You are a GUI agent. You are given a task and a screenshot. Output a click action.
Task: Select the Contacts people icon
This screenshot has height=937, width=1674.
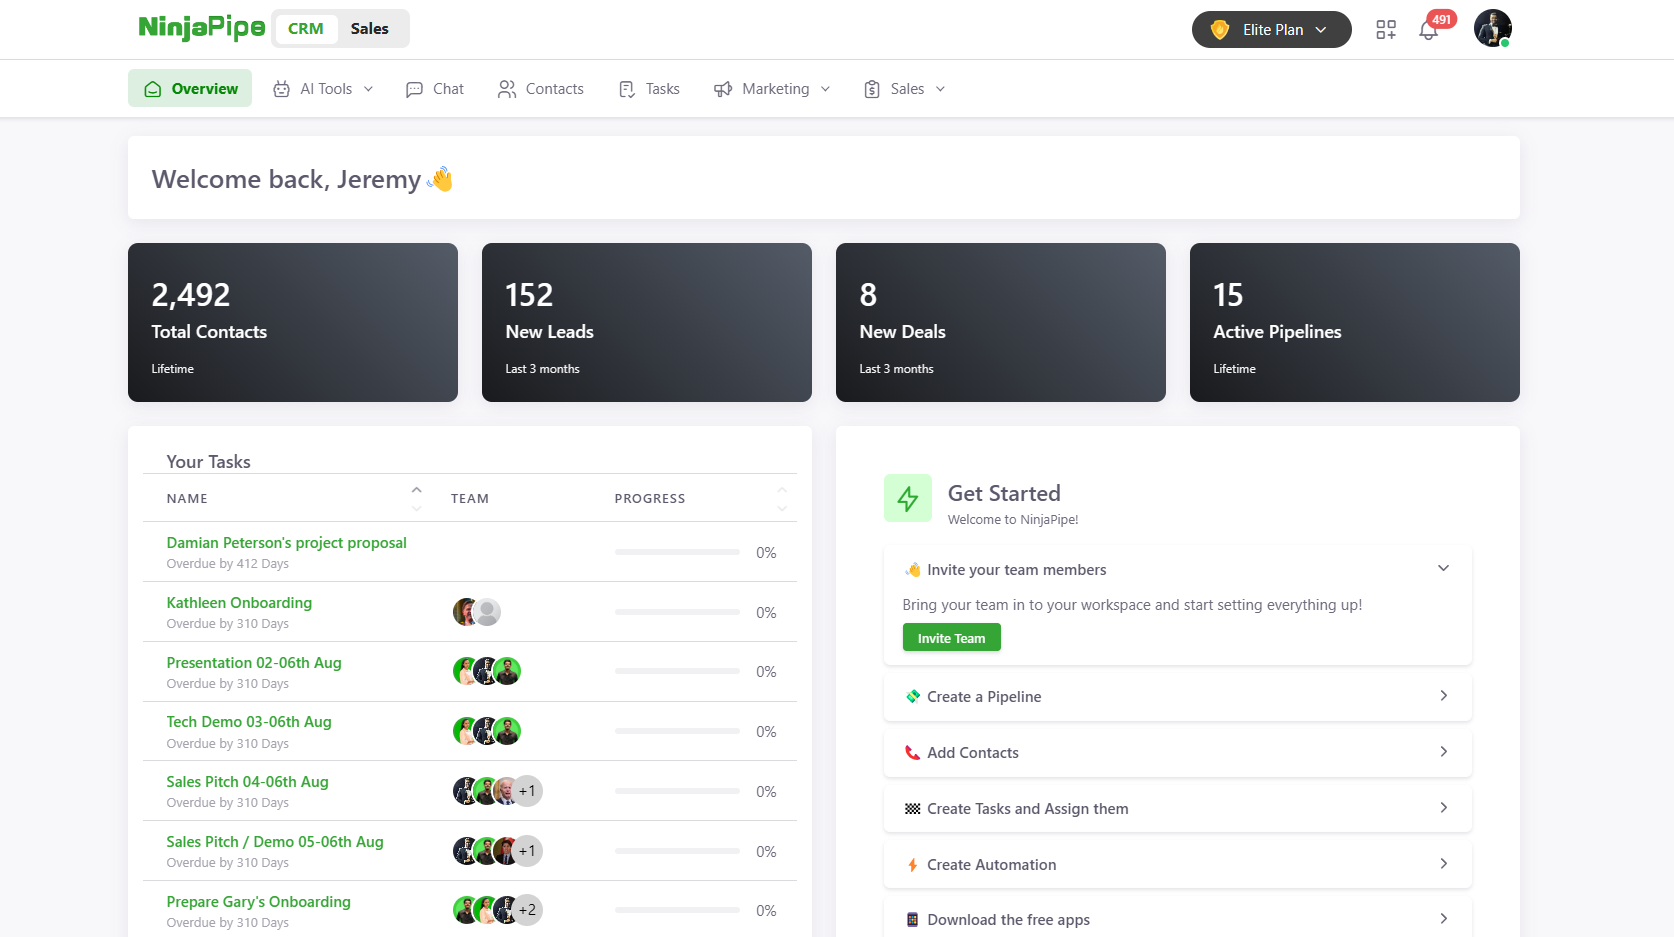coord(507,89)
